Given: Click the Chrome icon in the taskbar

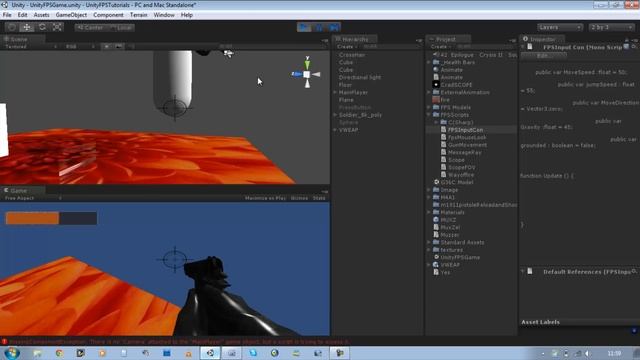Looking at the screenshot, I should (x=60, y=353).
